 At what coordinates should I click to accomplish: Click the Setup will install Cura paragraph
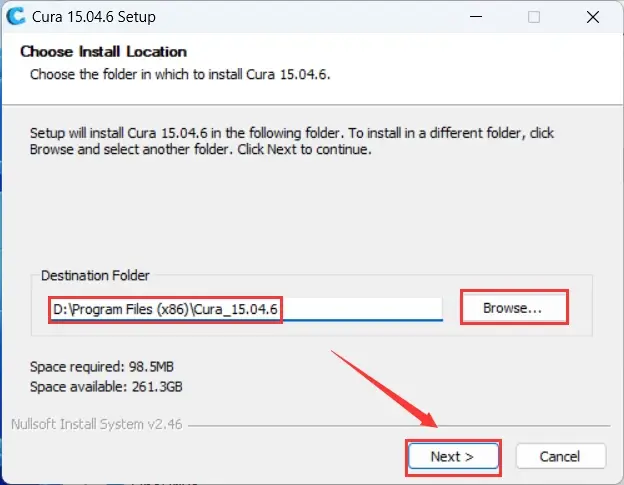point(292,141)
